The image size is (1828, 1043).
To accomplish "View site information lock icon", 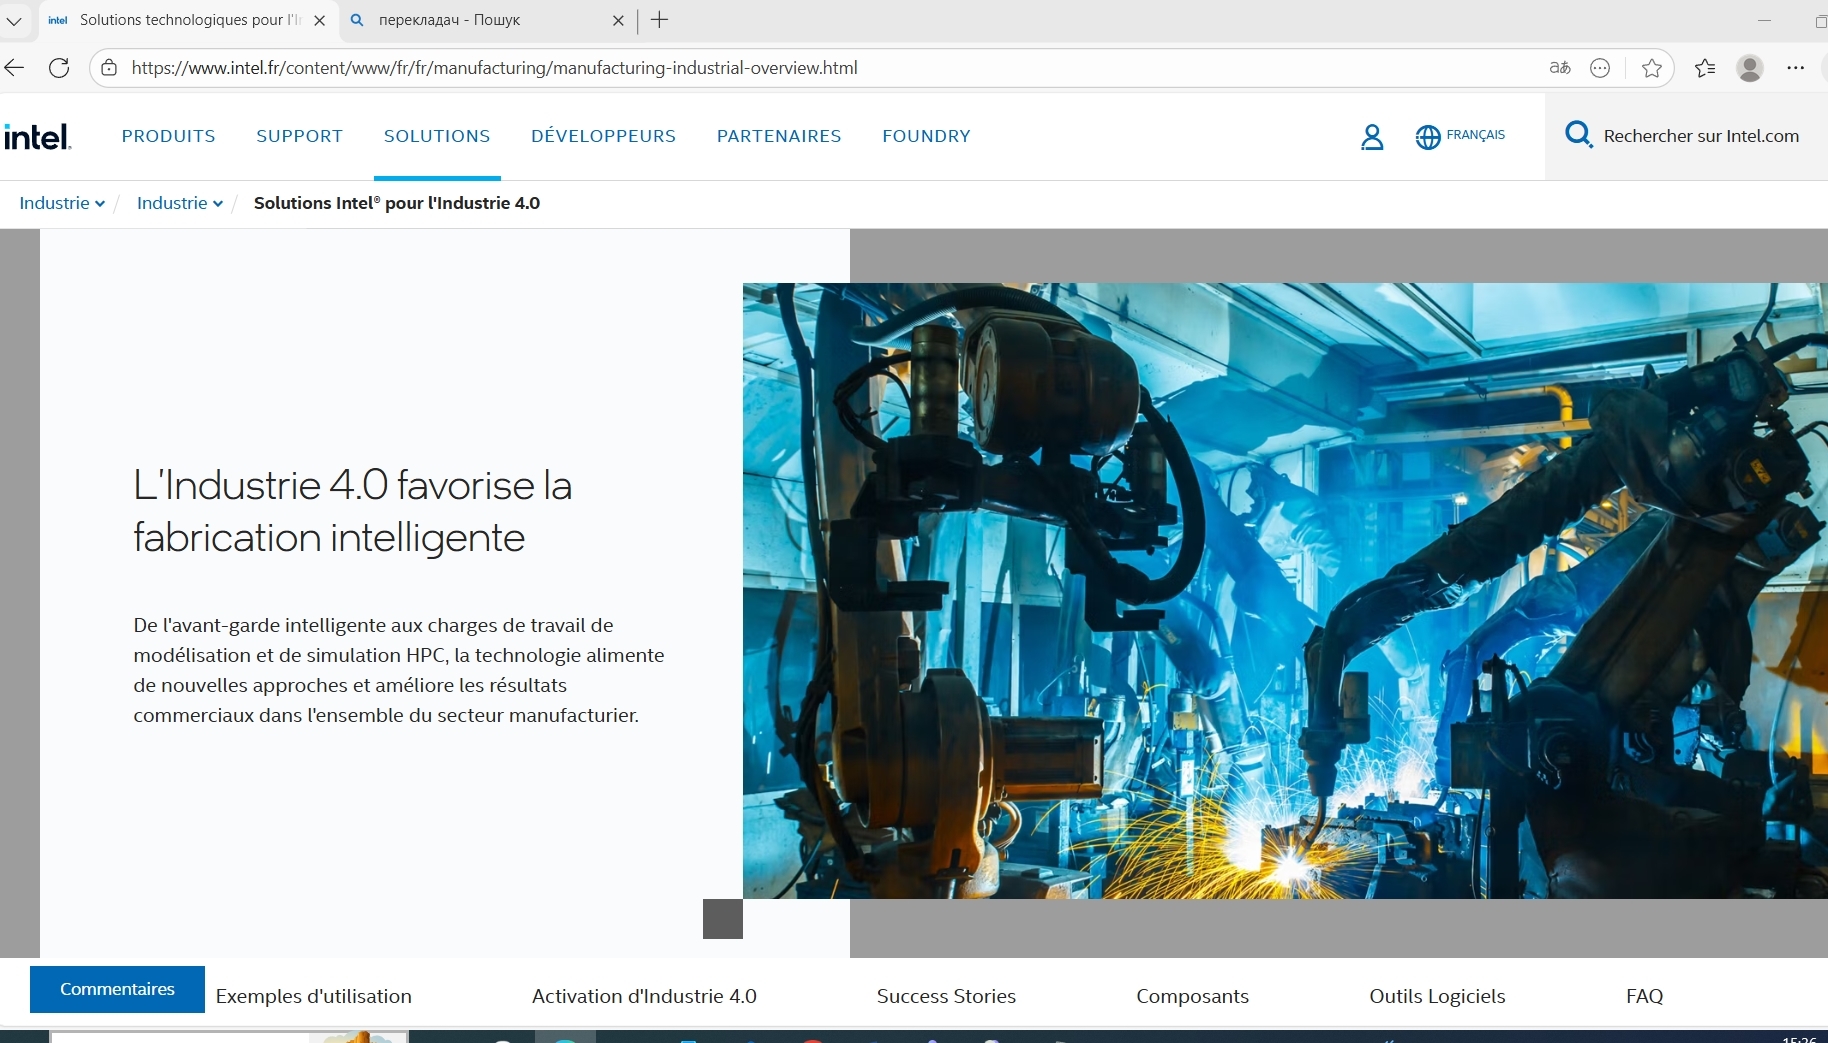I will point(109,68).
